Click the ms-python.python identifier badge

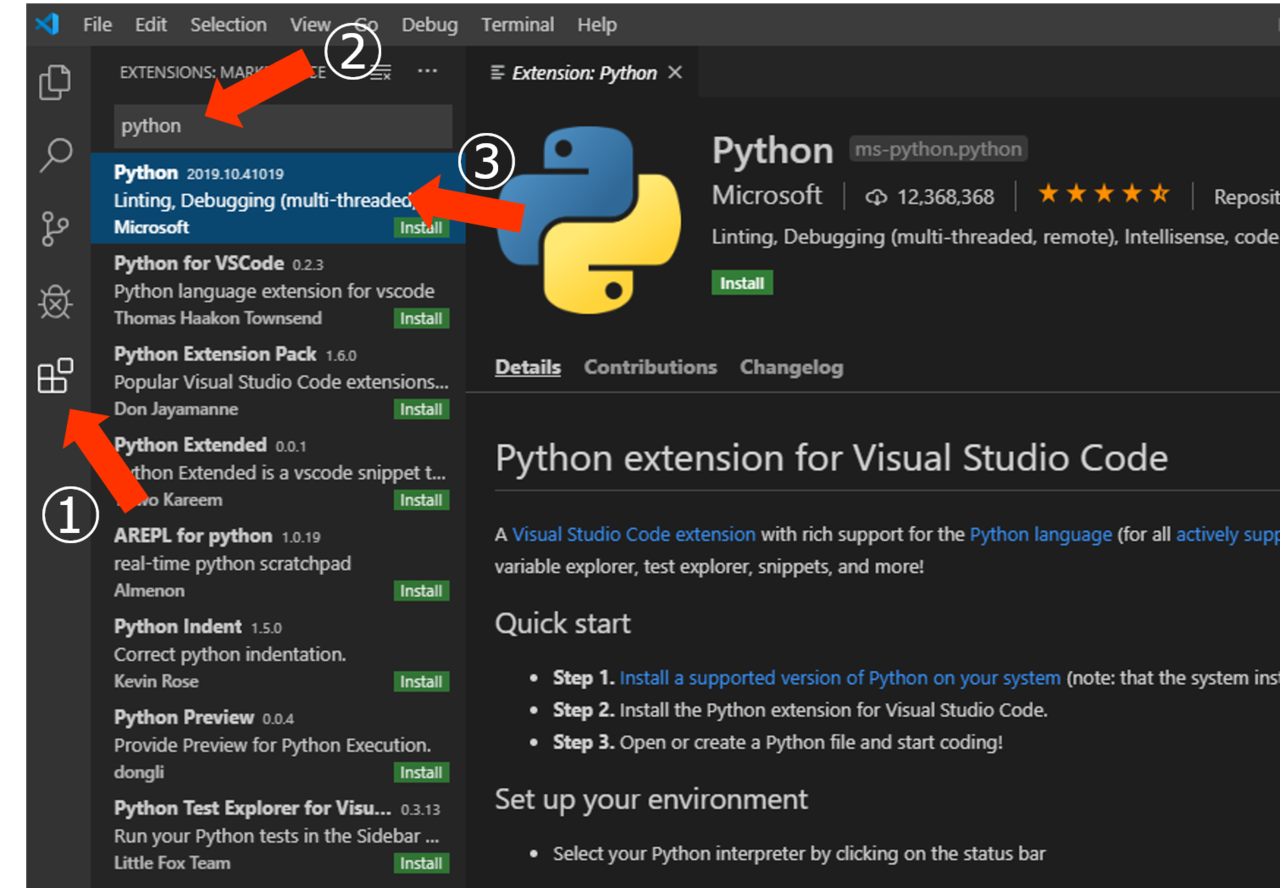point(938,150)
